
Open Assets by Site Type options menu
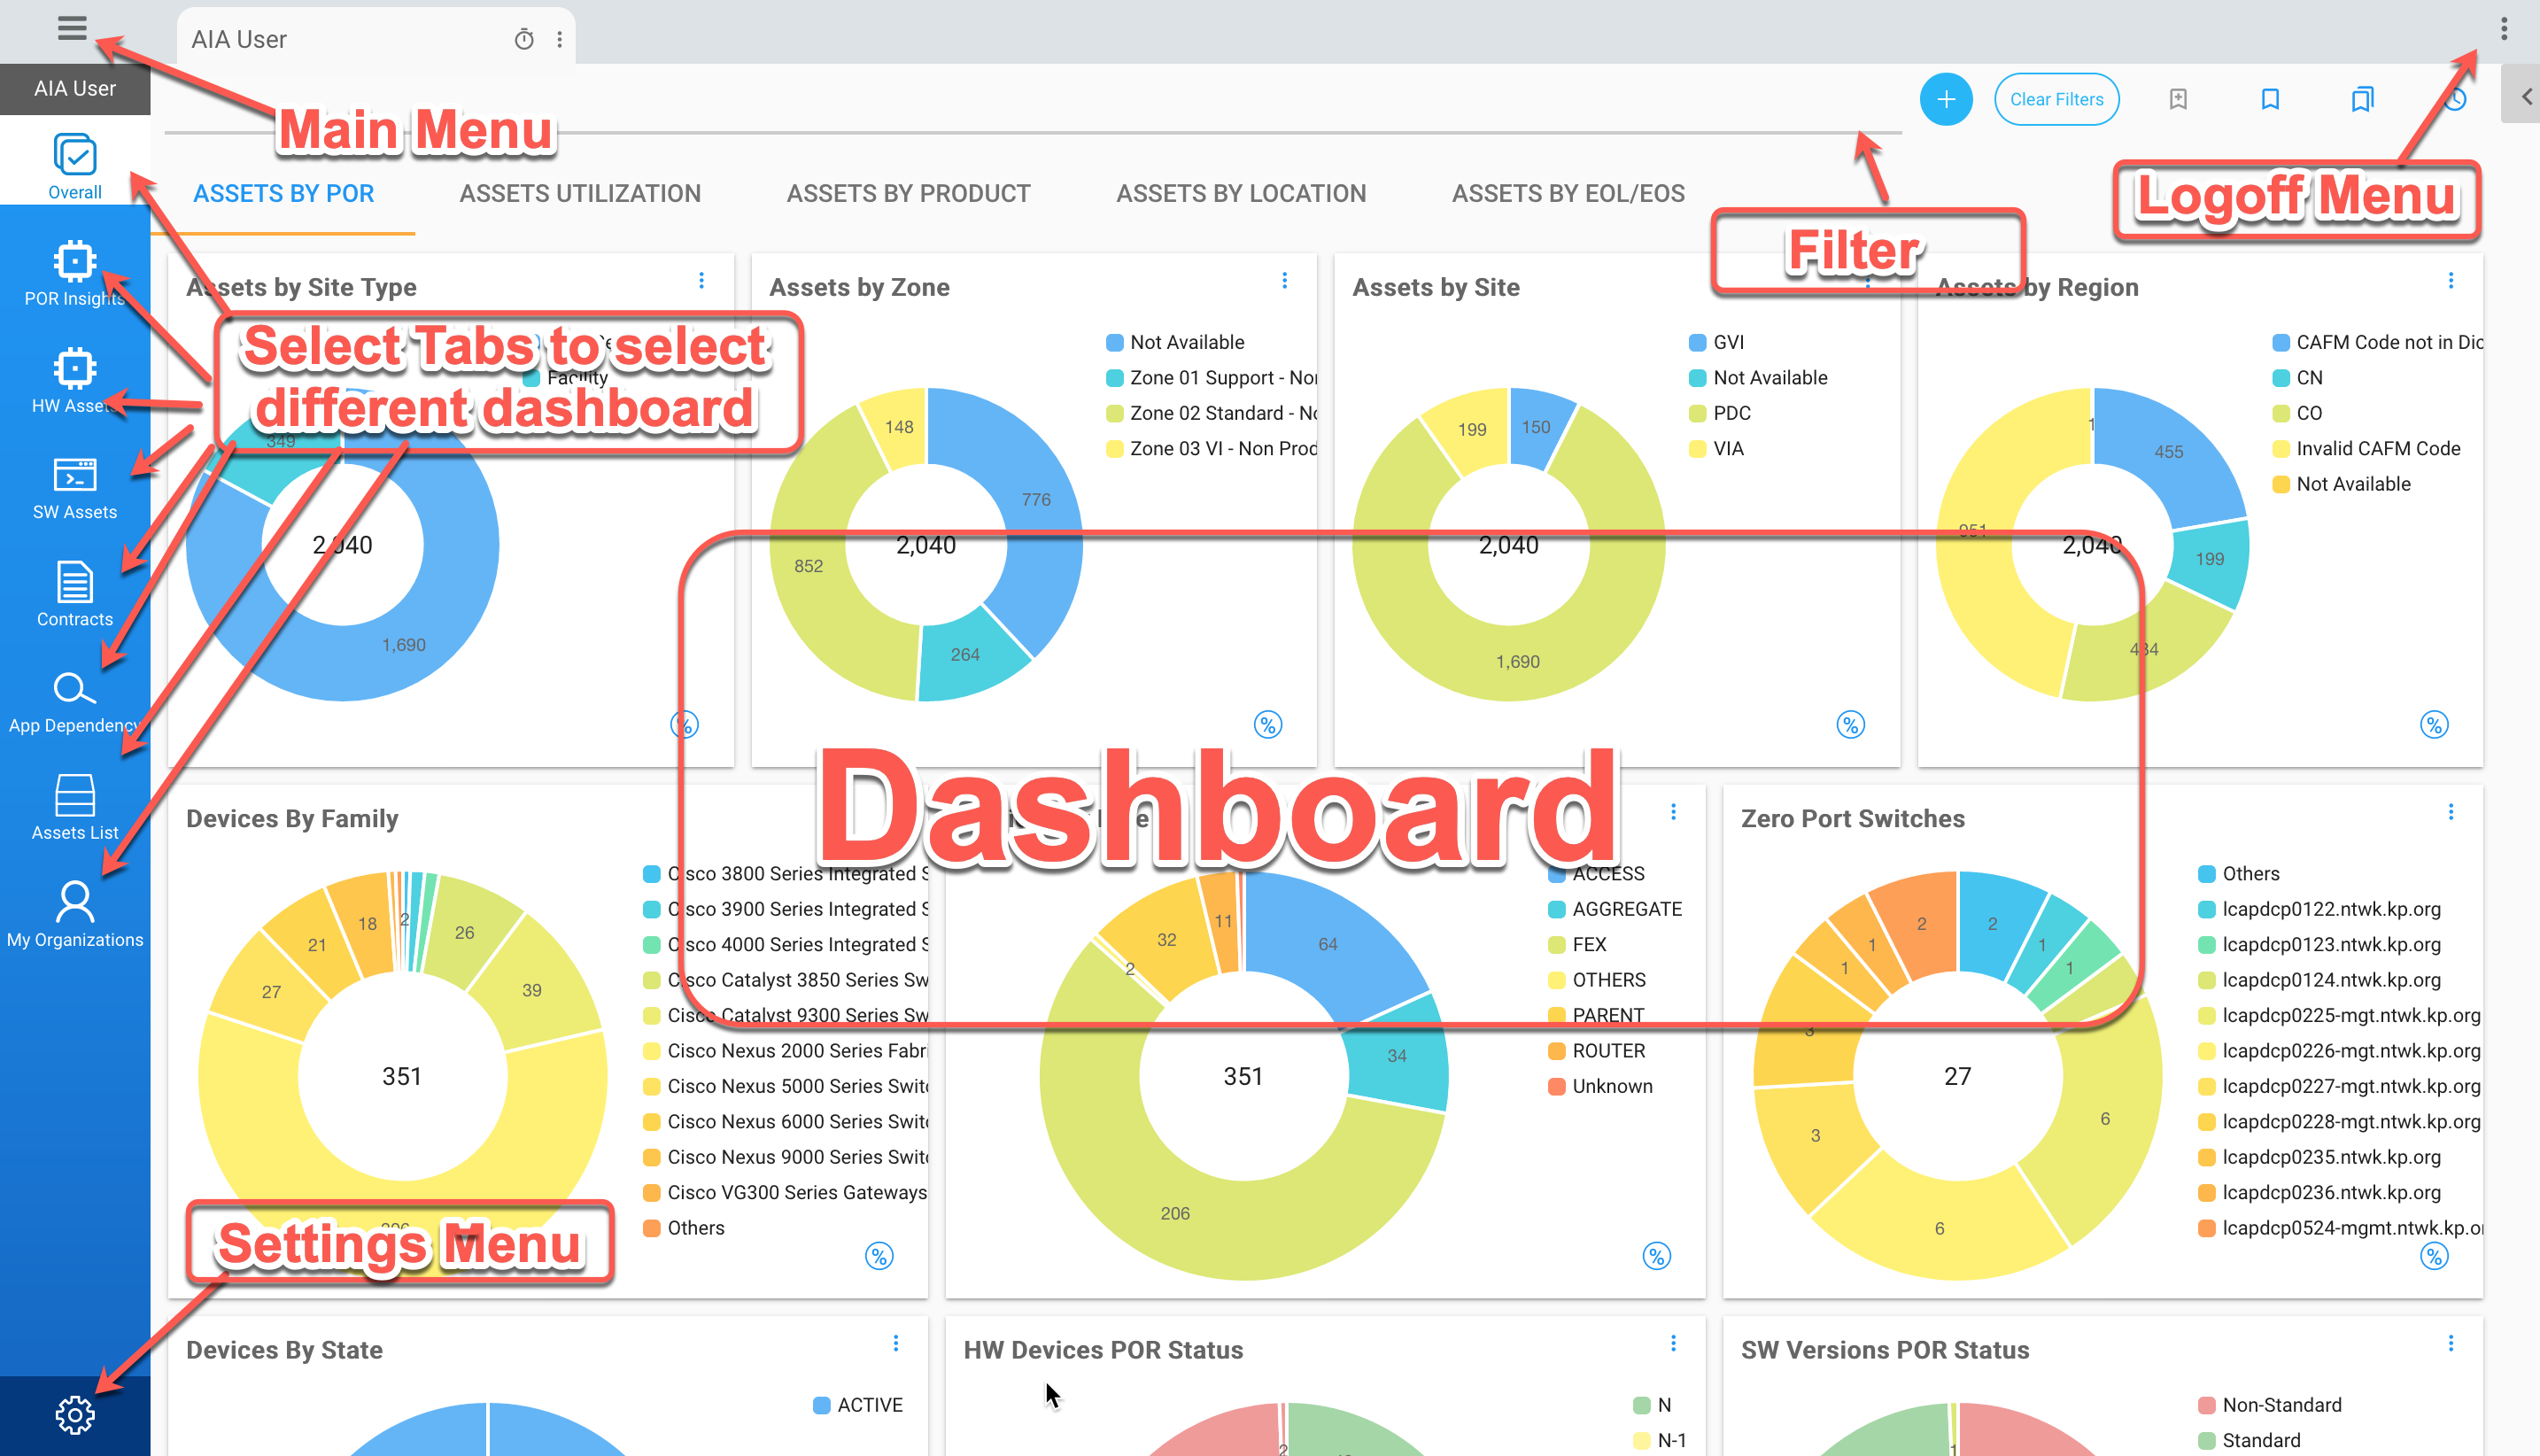702,281
